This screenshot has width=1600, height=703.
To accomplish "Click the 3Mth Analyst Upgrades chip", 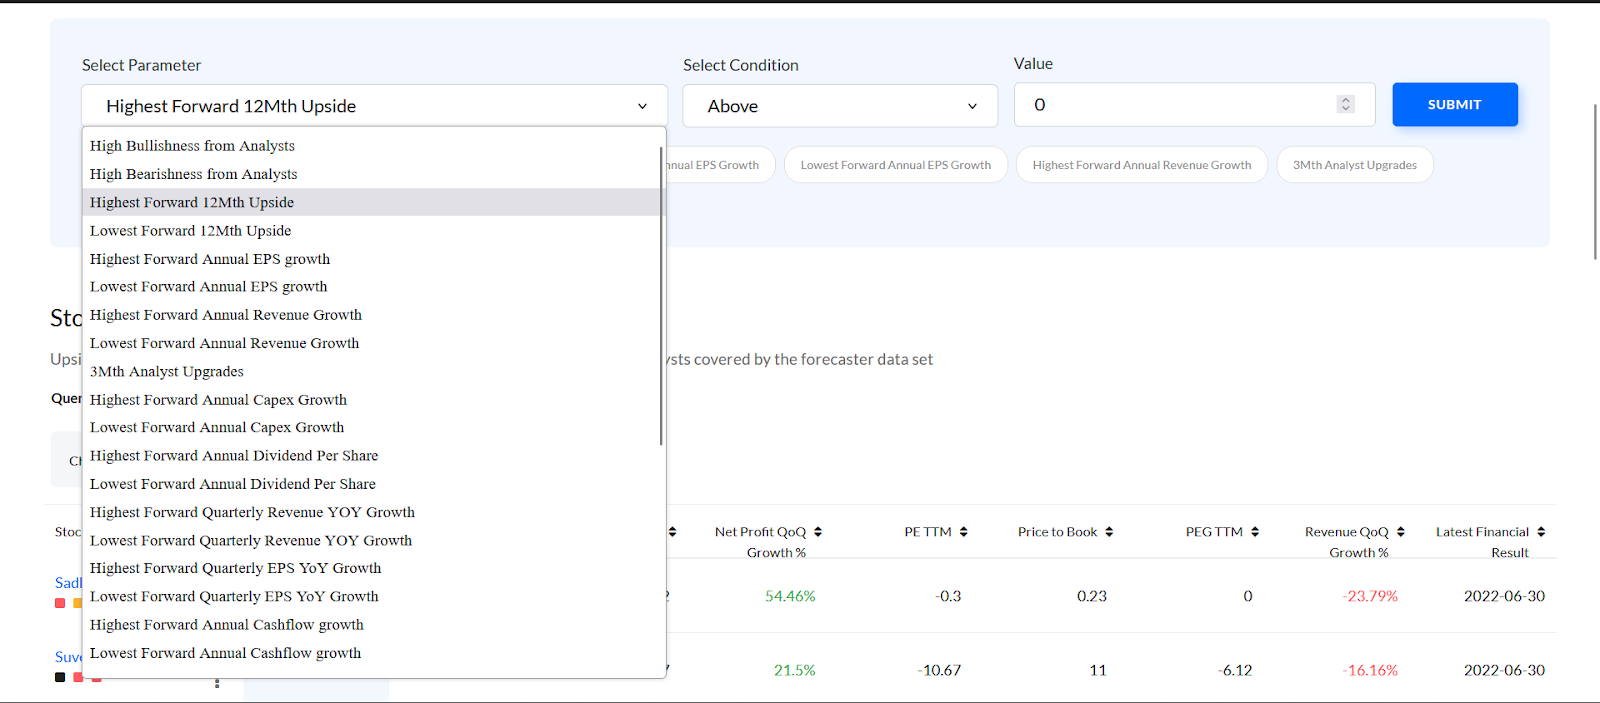I will tap(1354, 165).
